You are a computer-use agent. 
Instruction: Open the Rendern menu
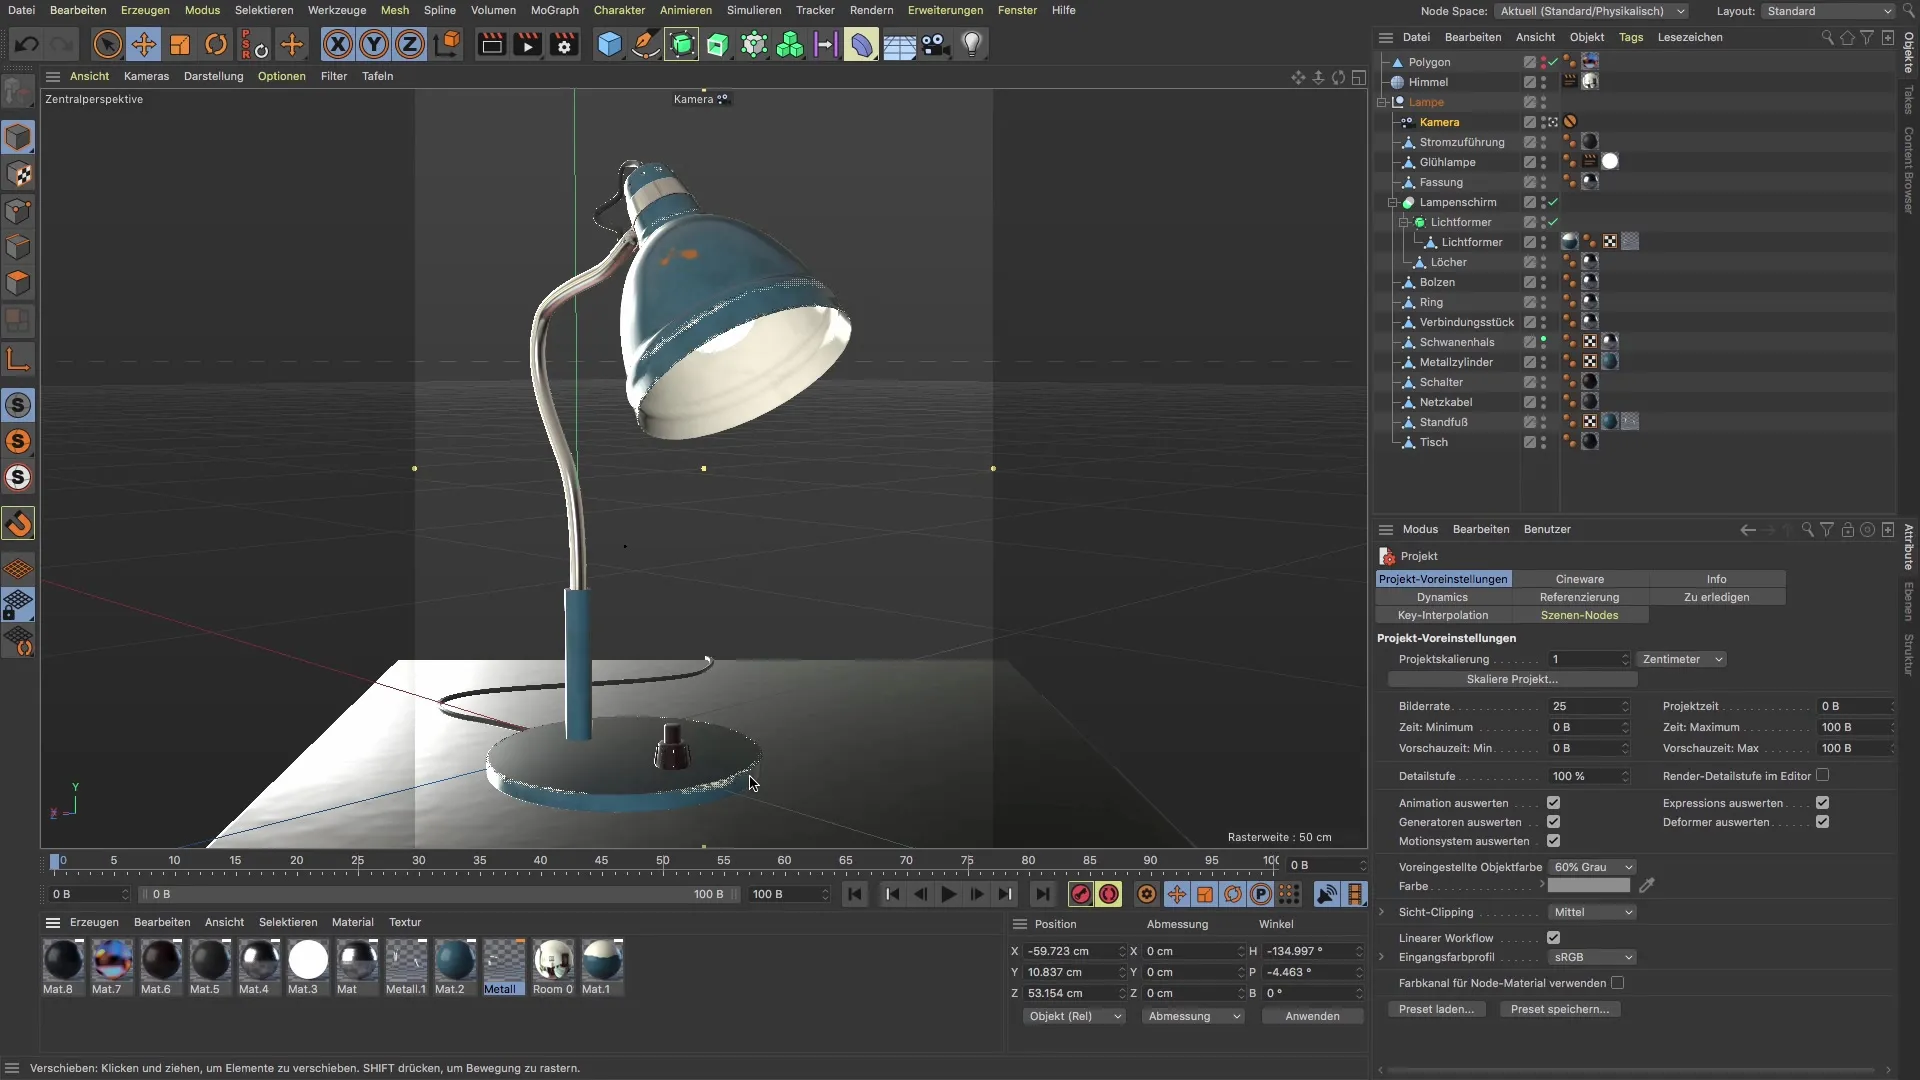click(x=872, y=10)
